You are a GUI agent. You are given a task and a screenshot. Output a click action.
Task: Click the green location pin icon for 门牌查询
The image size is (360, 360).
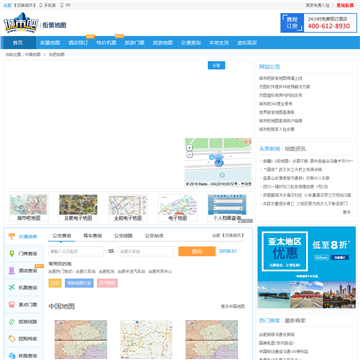click(x=12, y=254)
